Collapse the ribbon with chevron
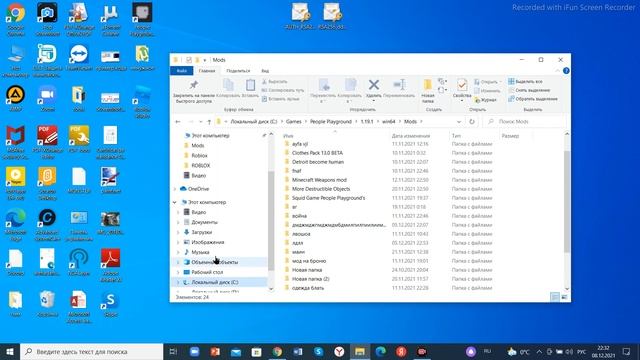 (x=558, y=71)
